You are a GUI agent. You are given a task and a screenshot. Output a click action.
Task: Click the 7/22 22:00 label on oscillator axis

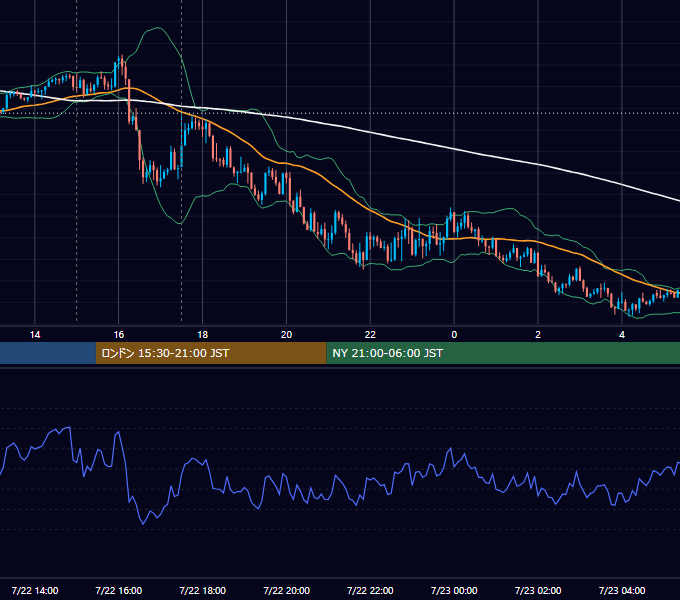point(370,590)
